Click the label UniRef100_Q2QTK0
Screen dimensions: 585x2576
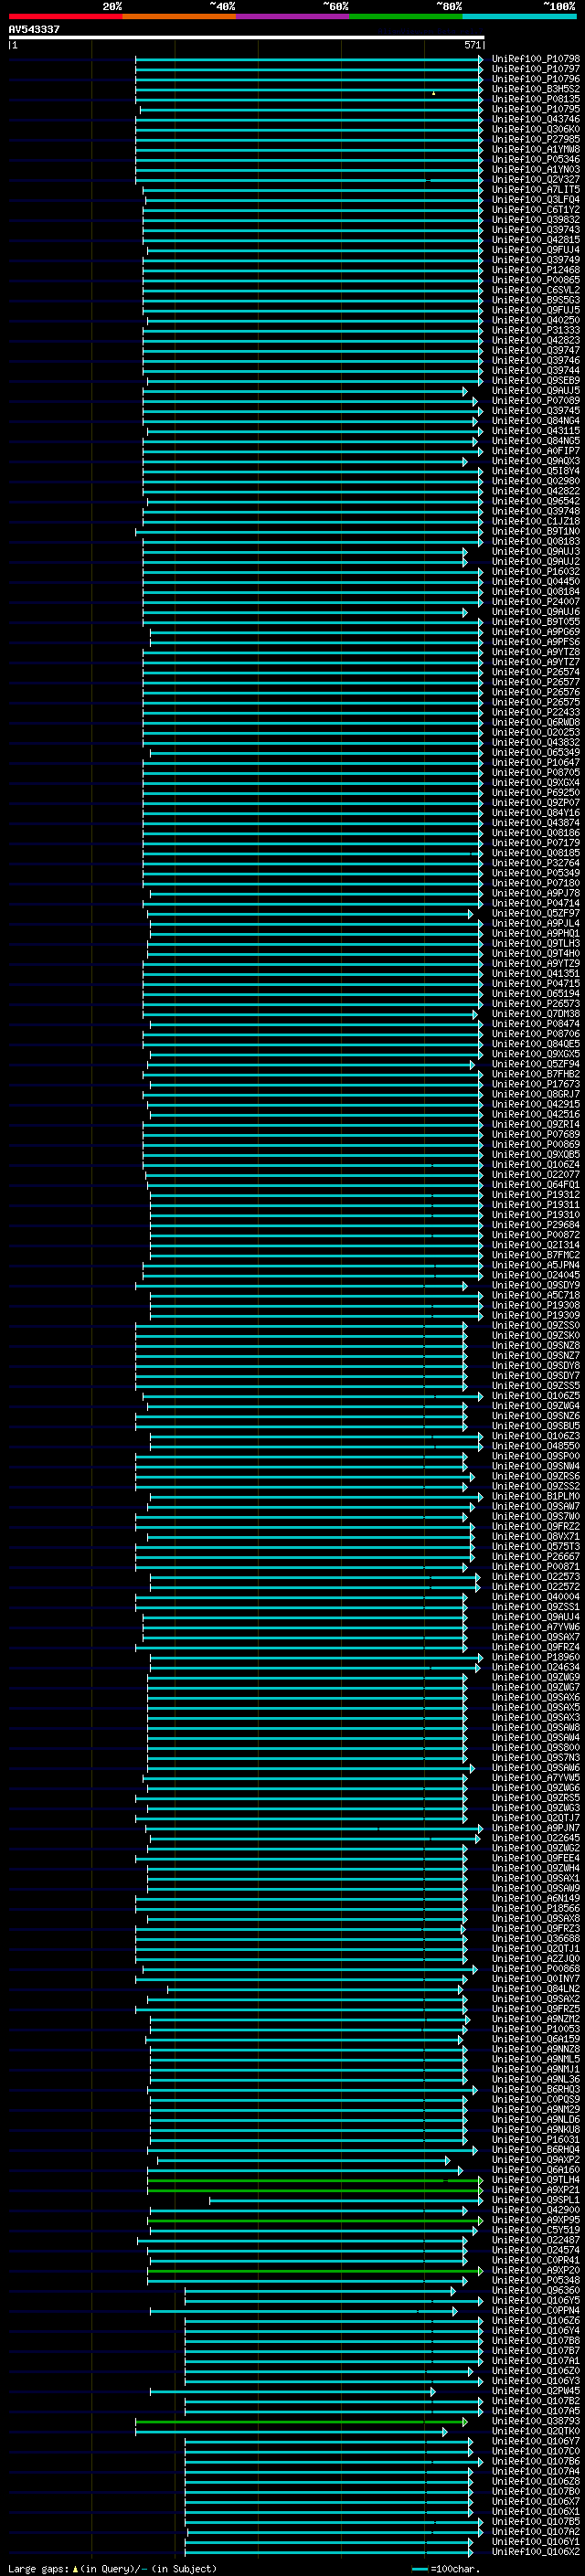click(x=536, y=2431)
